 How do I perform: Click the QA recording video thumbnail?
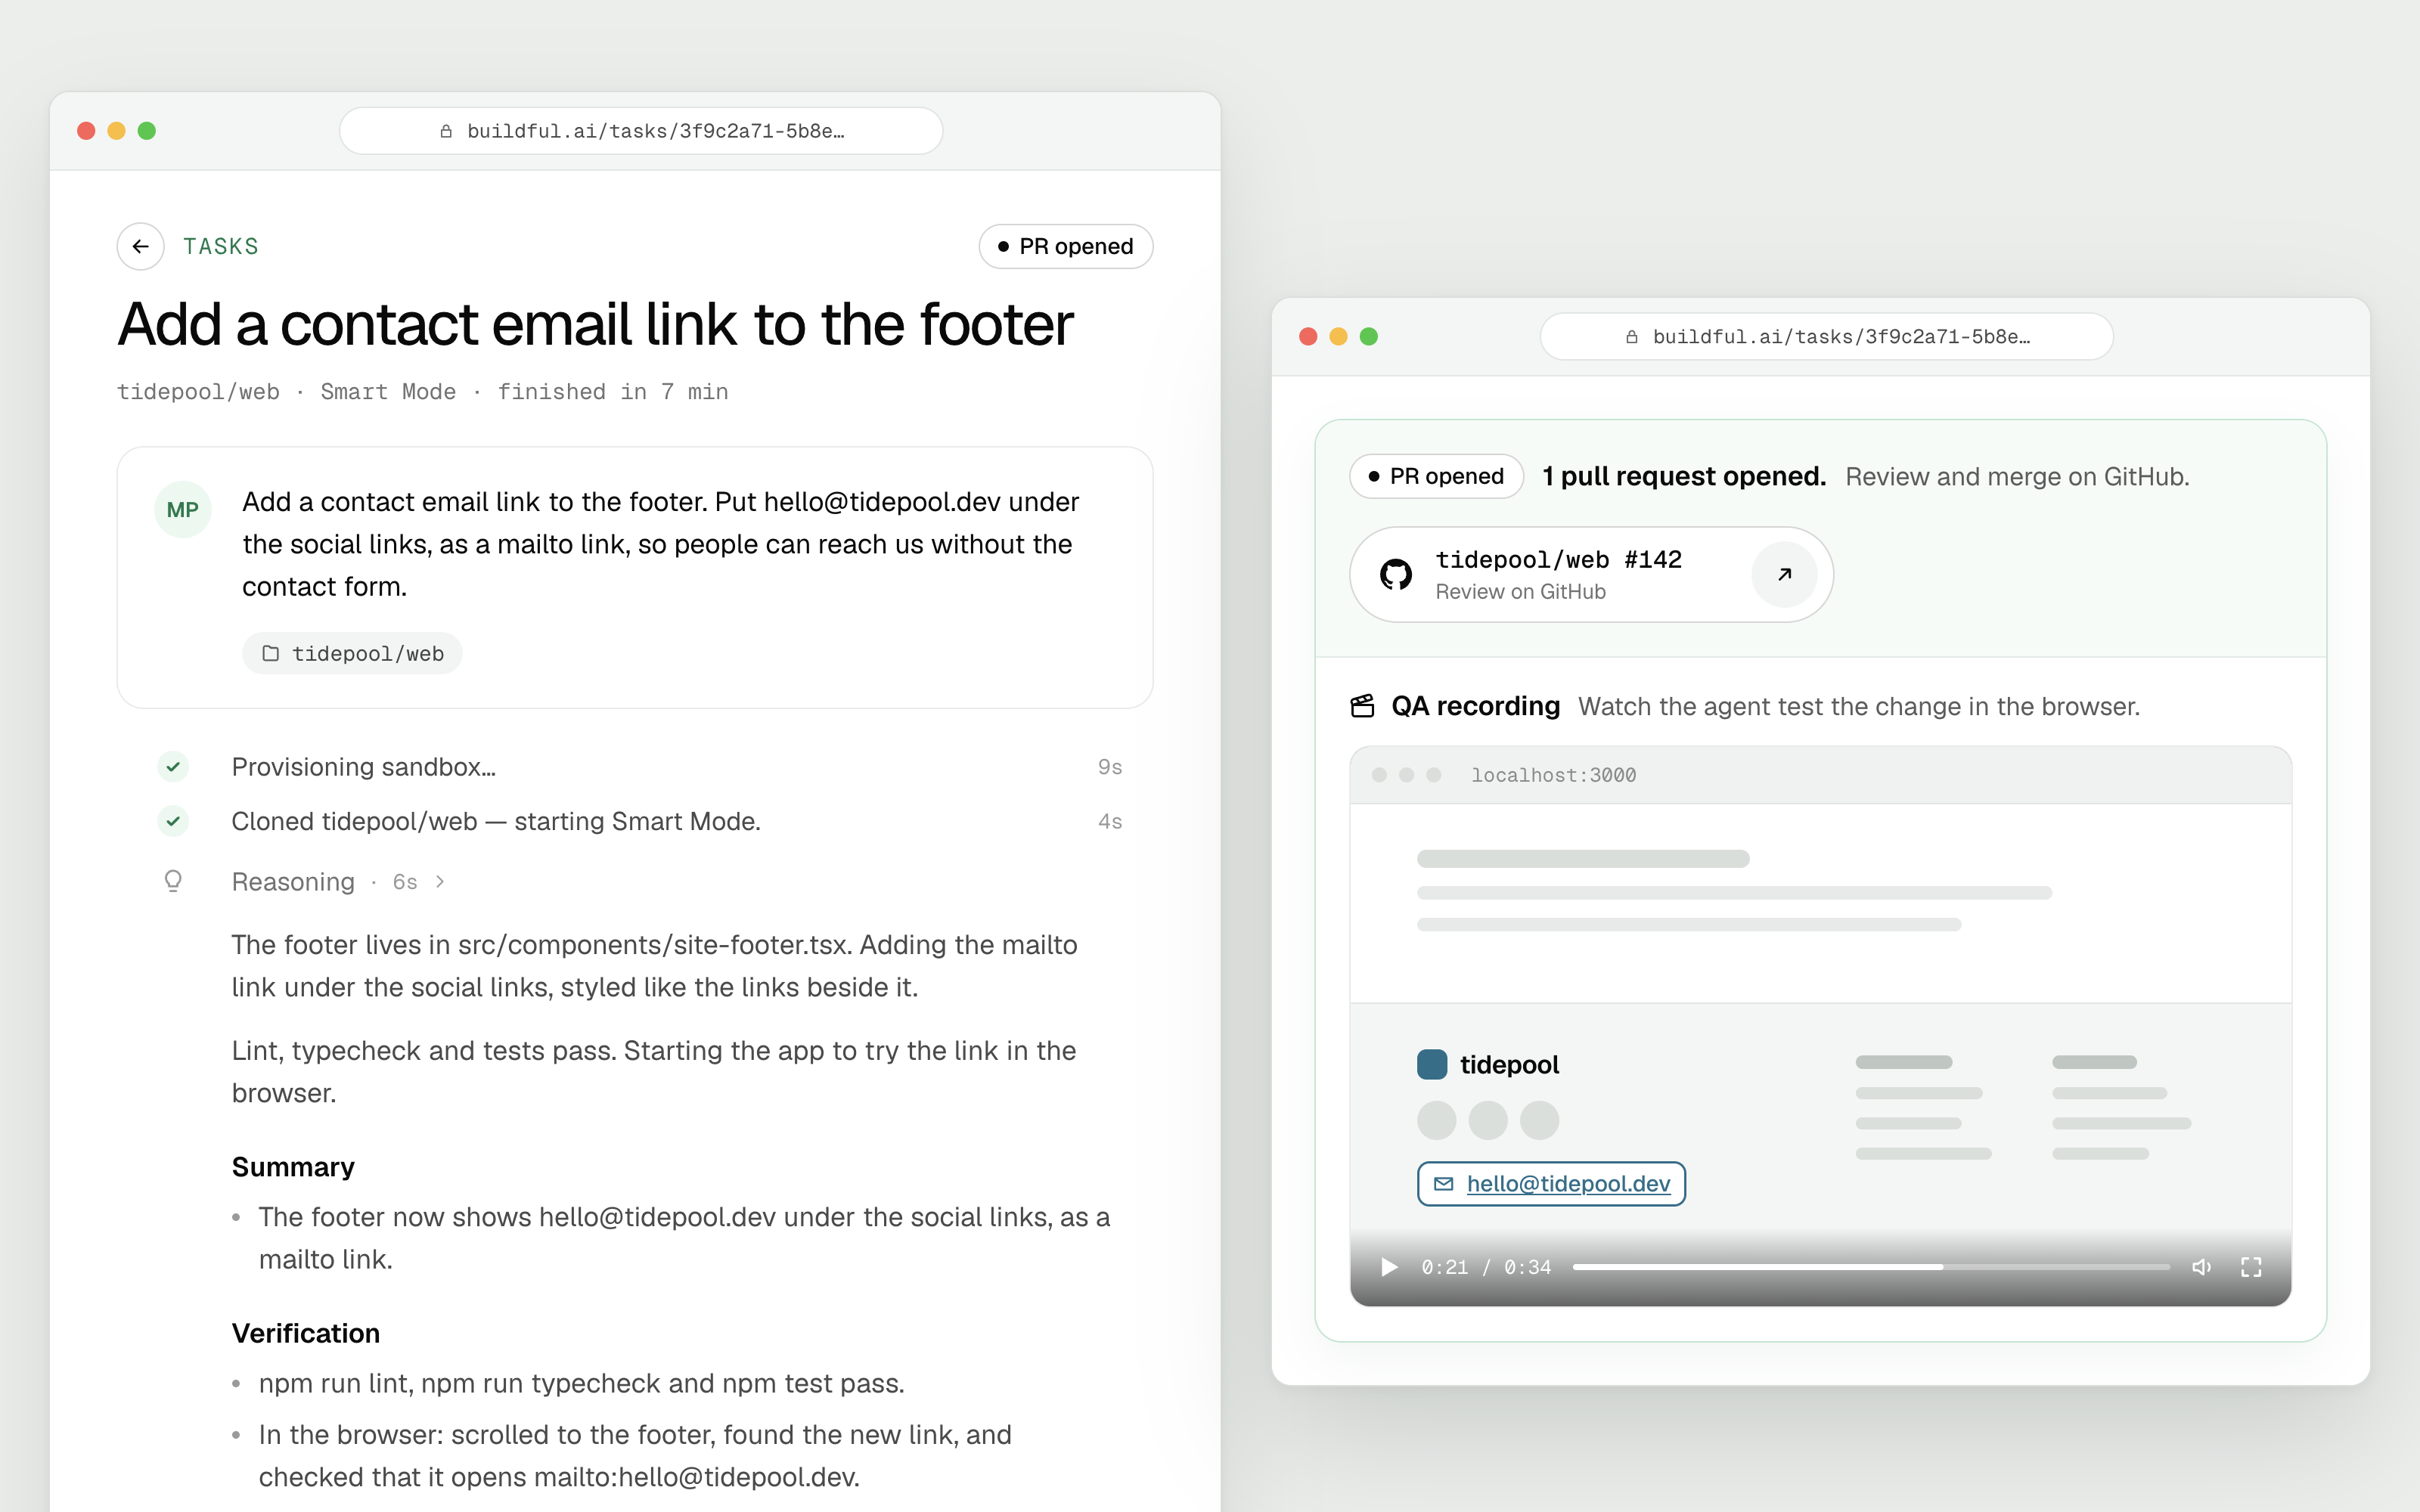[1820, 1025]
